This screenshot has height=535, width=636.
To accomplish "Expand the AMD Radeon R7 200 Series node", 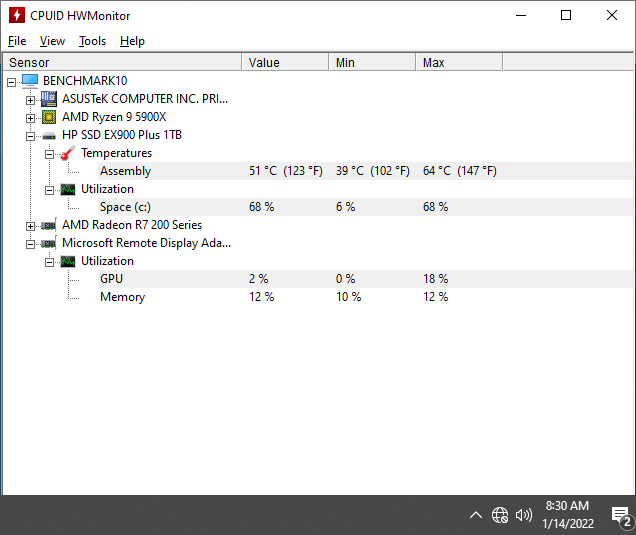I will point(30,226).
